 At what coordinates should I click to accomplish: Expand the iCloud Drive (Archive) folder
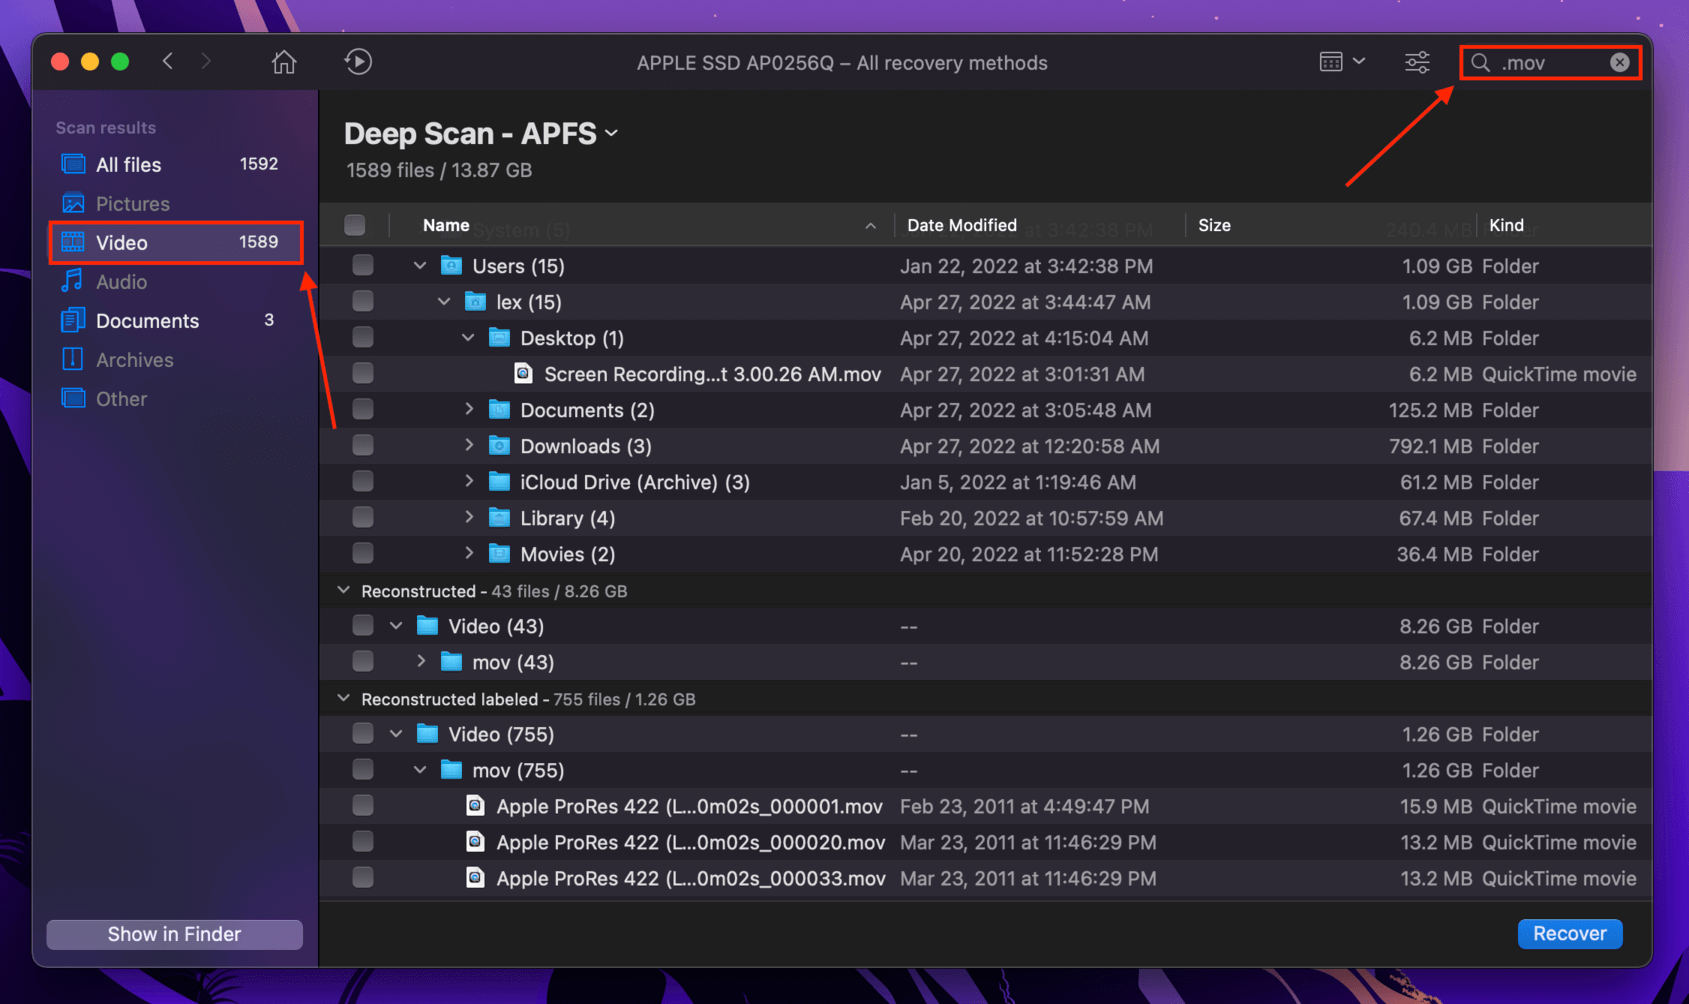[468, 481]
